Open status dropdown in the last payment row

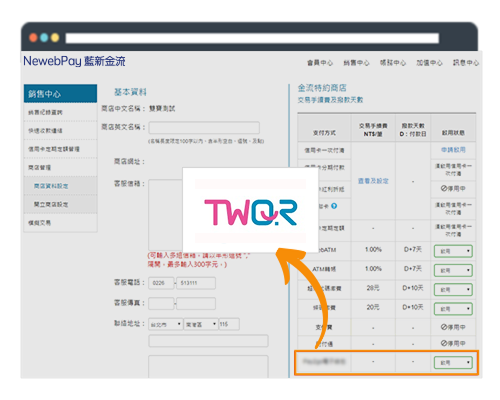pyautogui.click(x=453, y=362)
